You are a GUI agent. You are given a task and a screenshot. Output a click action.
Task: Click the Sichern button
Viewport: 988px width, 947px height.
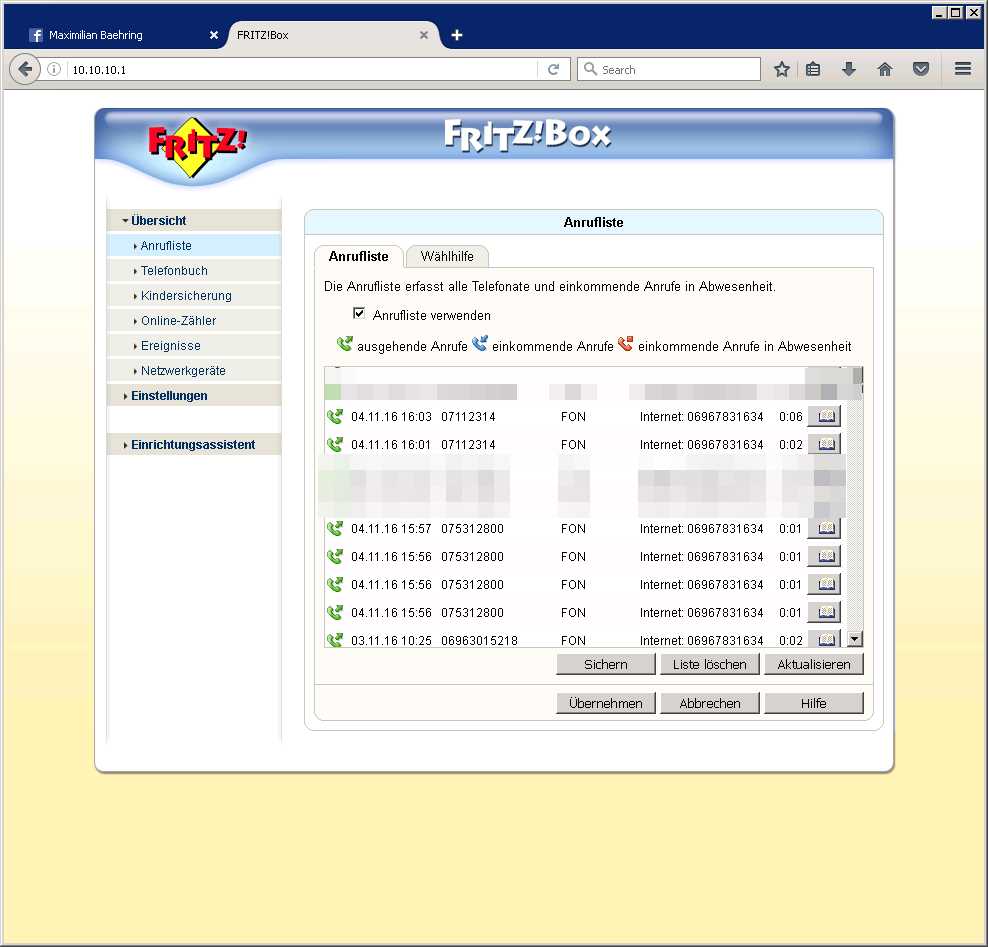click(606, 664)
